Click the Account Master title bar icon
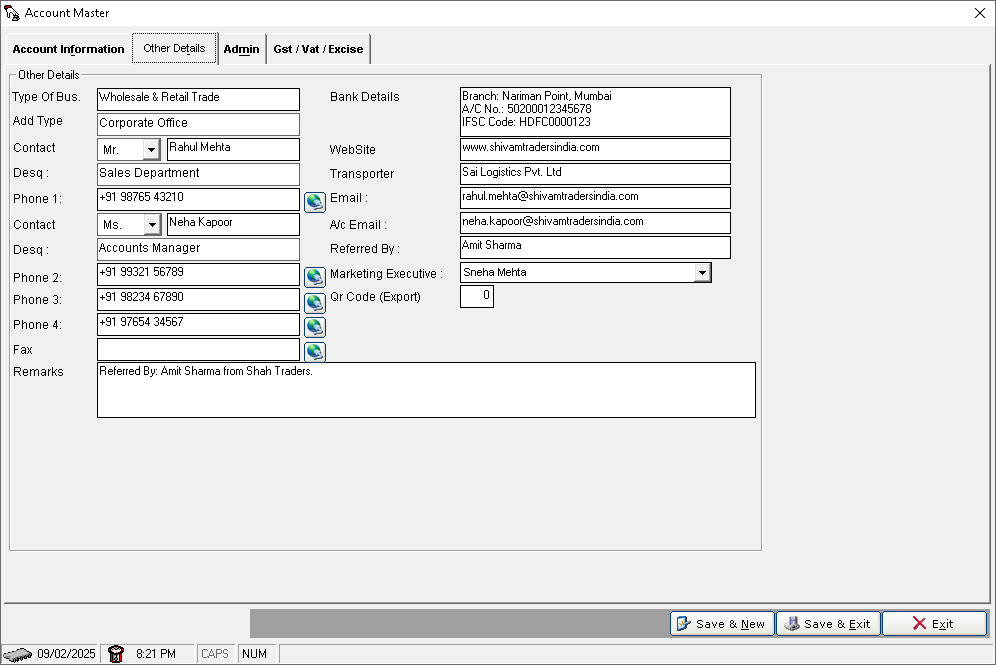 [12, 13]
